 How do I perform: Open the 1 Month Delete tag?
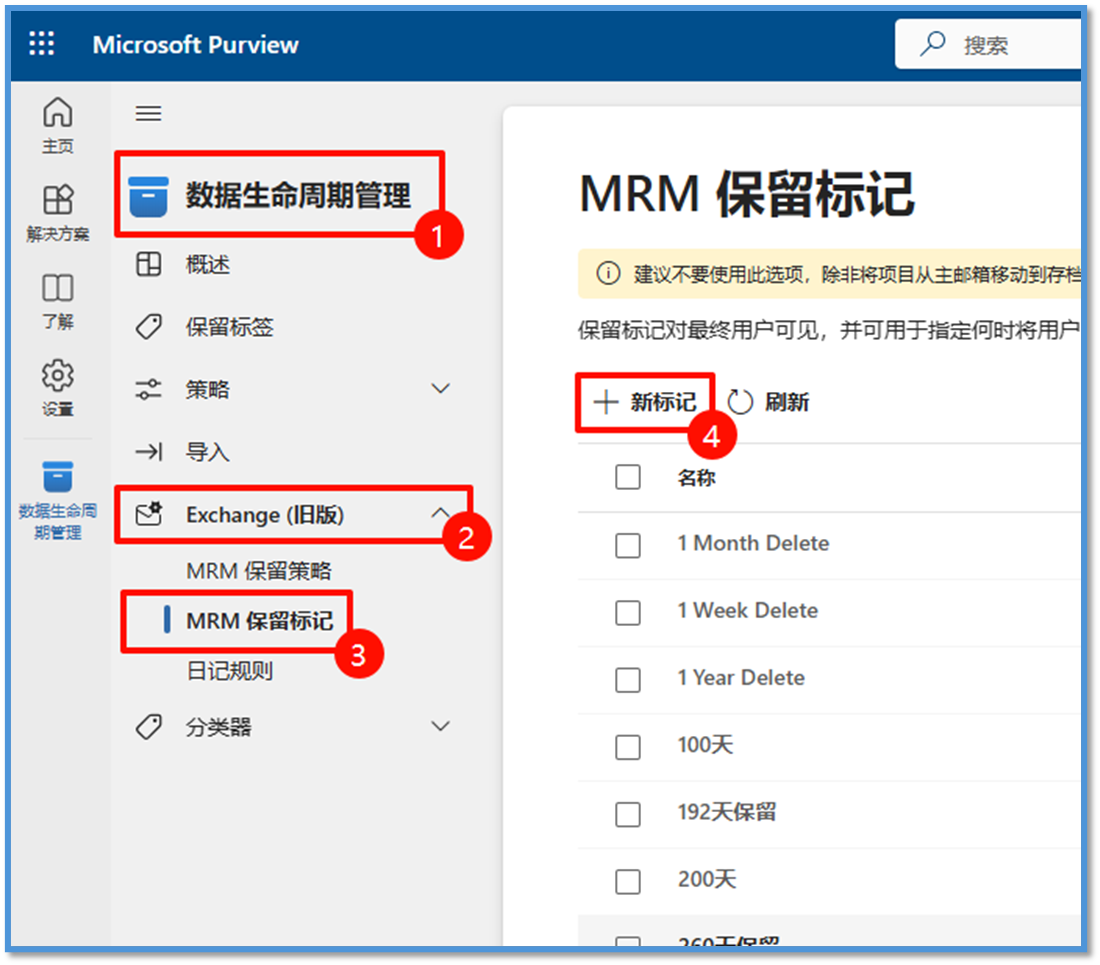pos(753,544)
